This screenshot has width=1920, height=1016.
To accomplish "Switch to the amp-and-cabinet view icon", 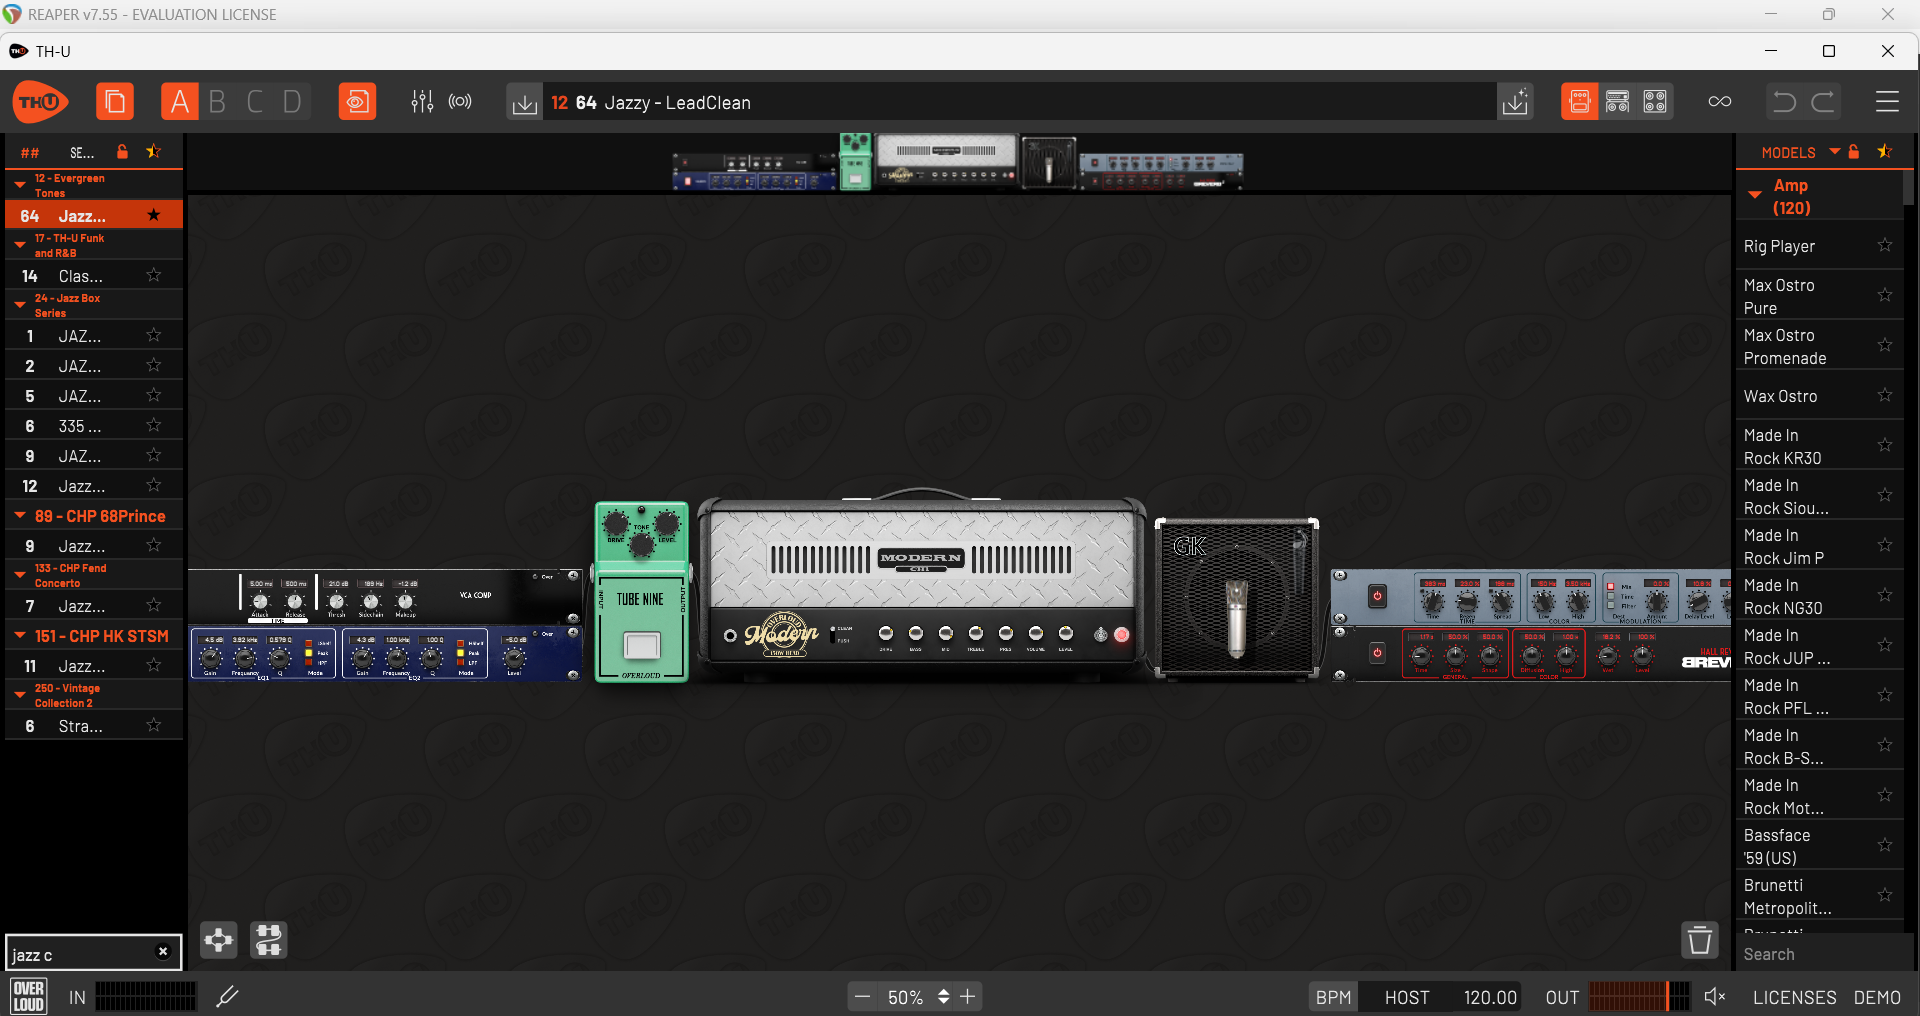I will tap(1617, 102).
